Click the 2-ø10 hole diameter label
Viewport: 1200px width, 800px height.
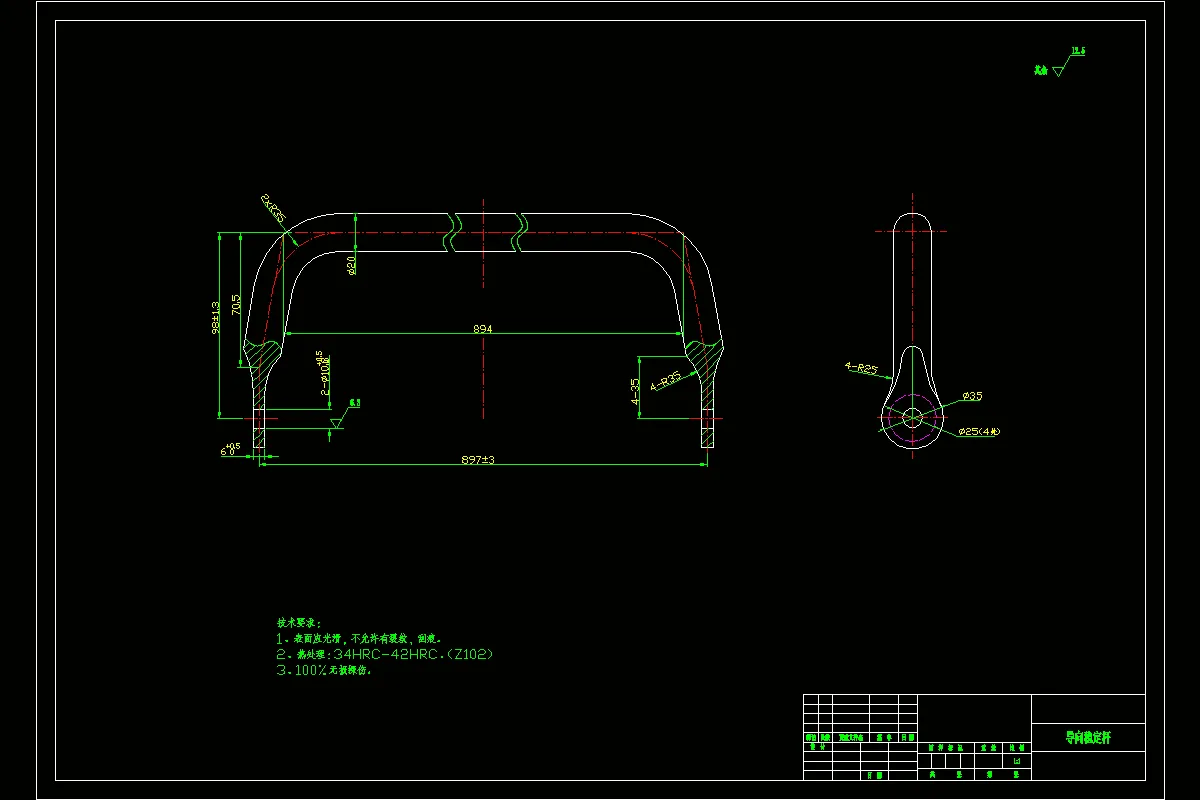[x=324, y=373]
